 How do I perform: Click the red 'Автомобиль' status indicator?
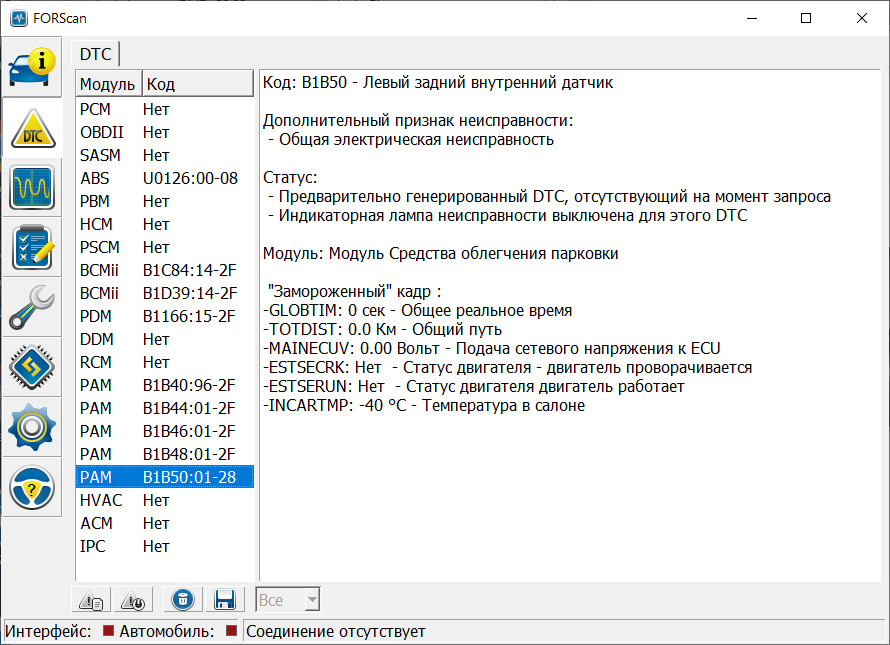pos(231,630)
